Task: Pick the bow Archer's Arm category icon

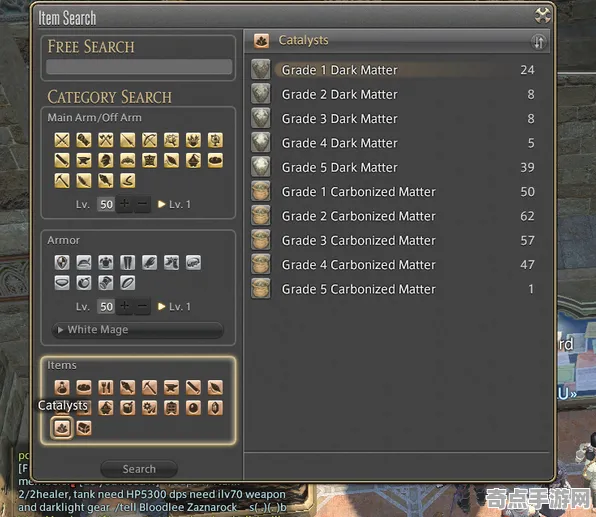Action: [x=149, y=140]
